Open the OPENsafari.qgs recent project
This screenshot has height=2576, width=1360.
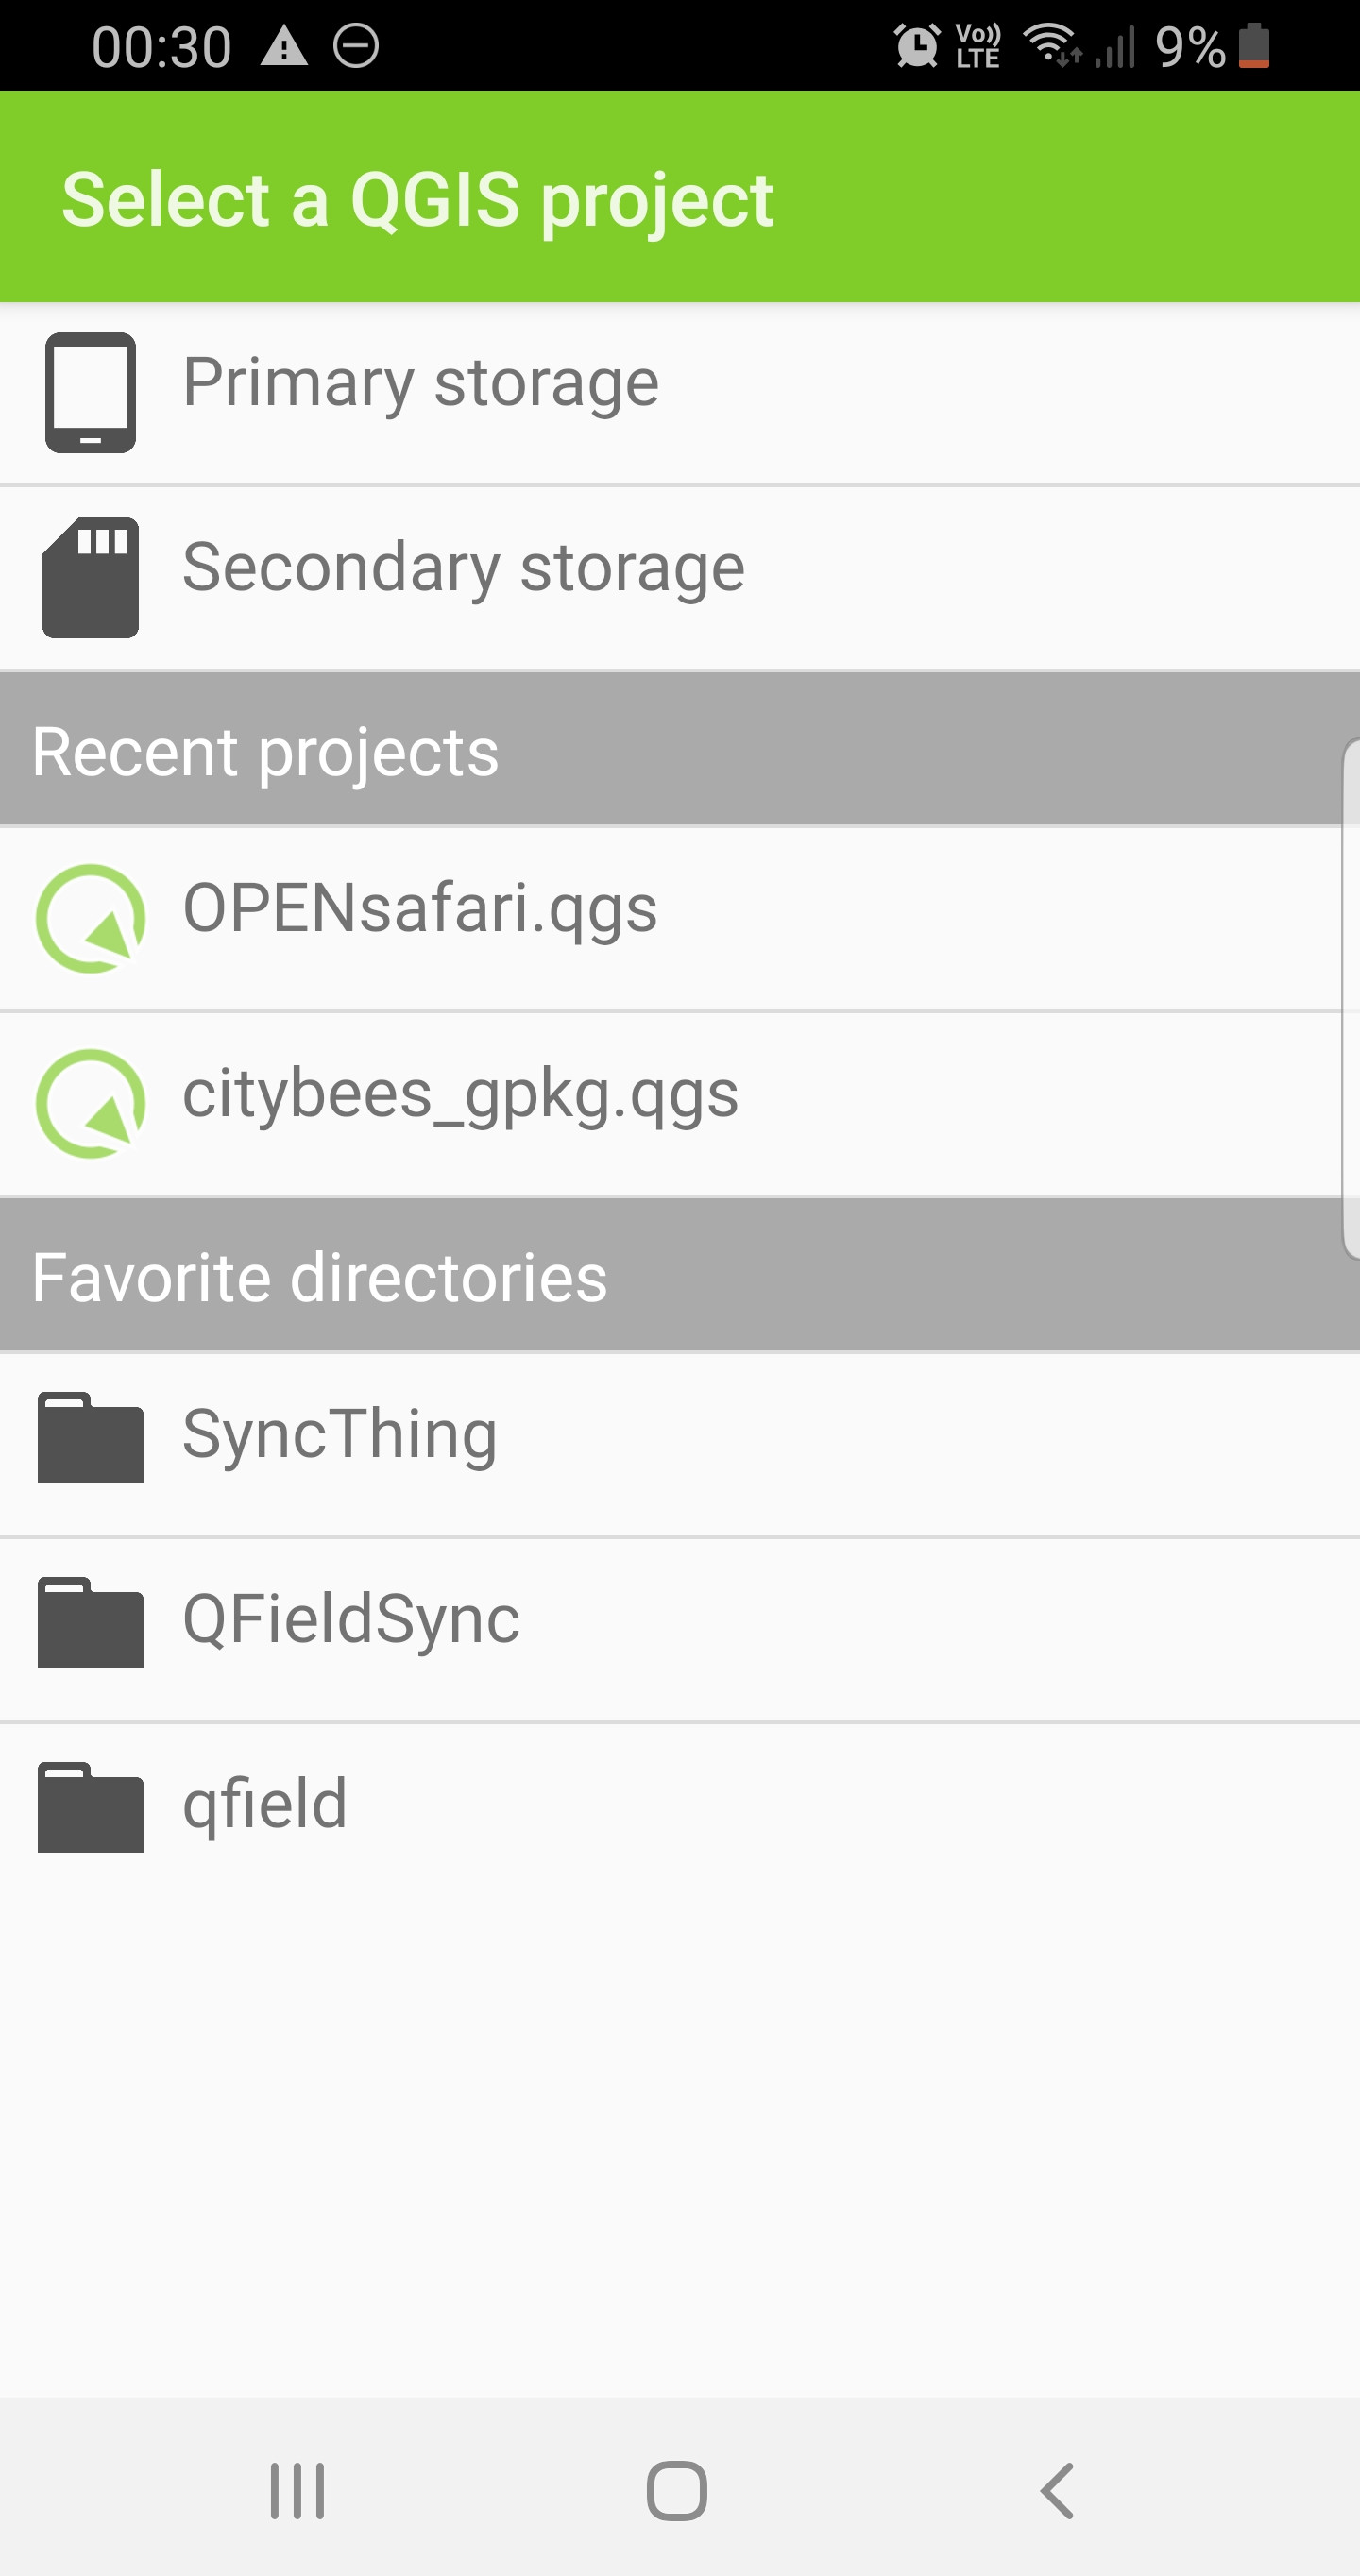420,910
